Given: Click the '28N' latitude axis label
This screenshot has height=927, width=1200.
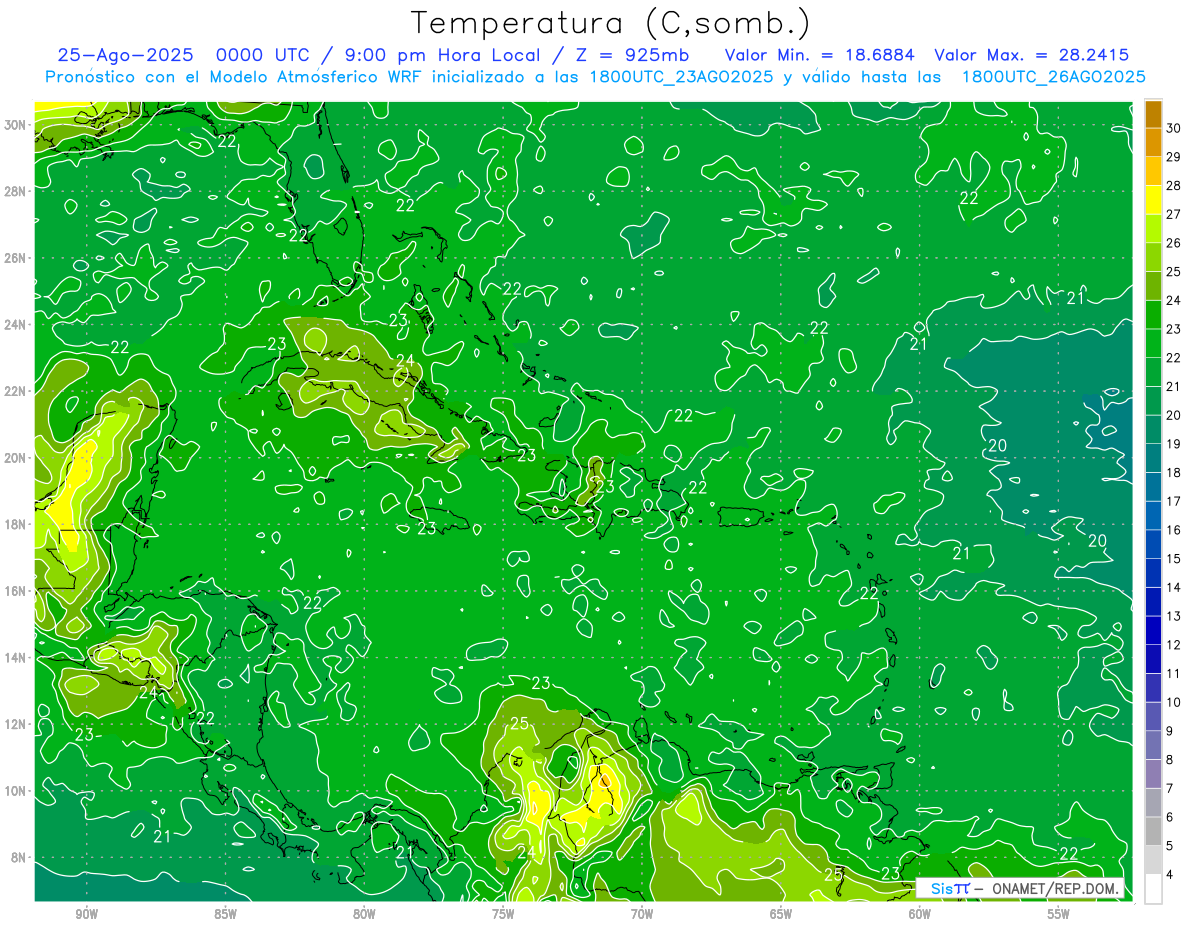Looking at the screenshot, I should pyautogui.click(x=15, y=191).
